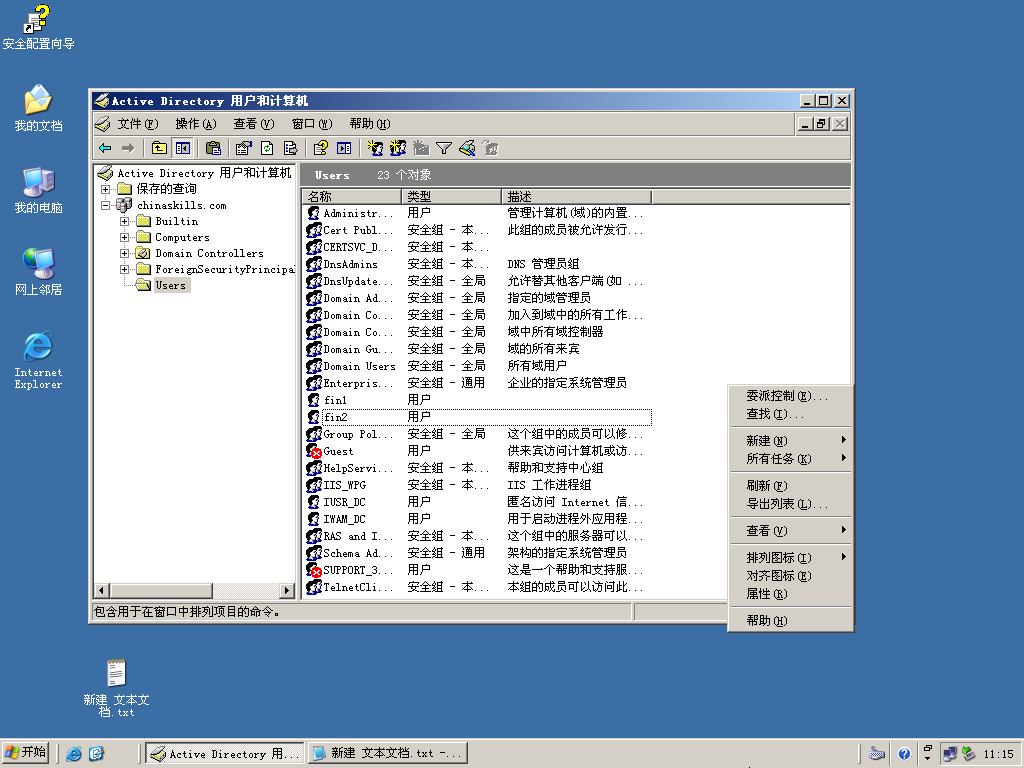Click the Export list toolbar icon
Viewport: 1024px width, 768px height.
(291, 148)
